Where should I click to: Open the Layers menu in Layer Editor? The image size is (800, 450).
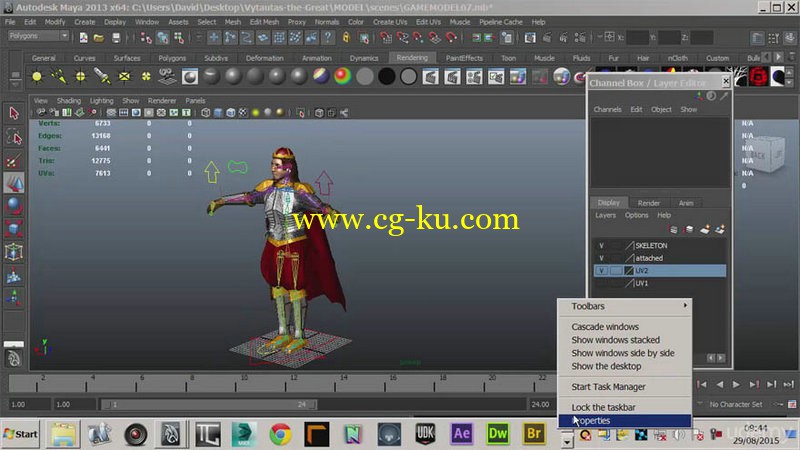click(x=606, y=215)
